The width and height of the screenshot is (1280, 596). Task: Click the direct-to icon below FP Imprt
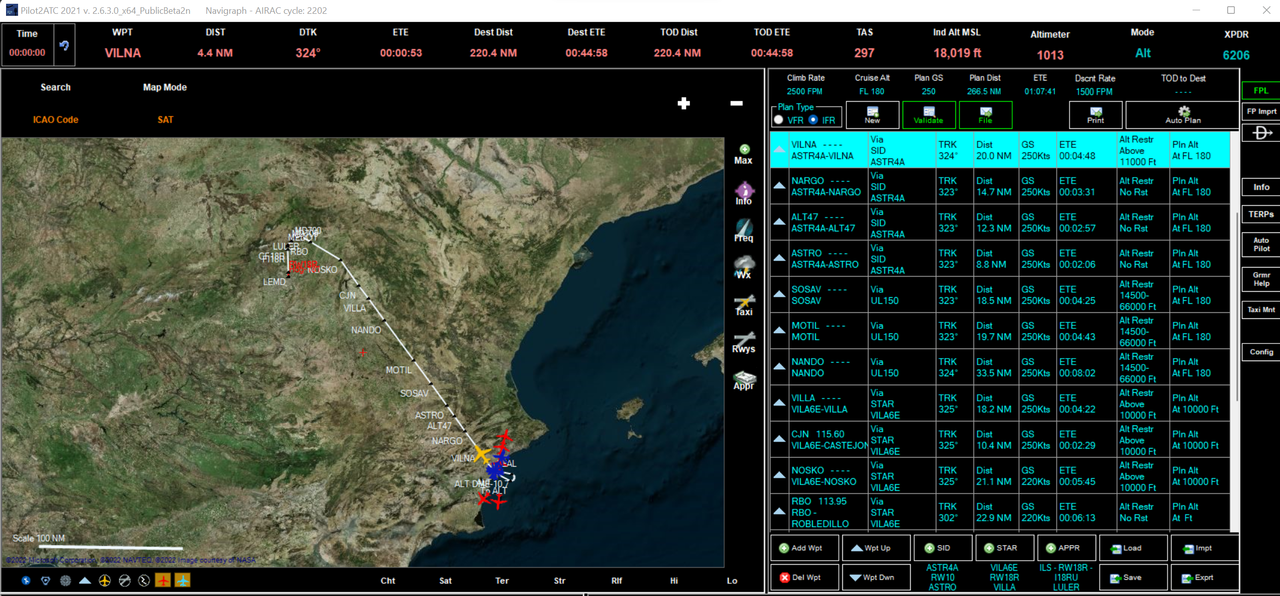(1261, 133)
